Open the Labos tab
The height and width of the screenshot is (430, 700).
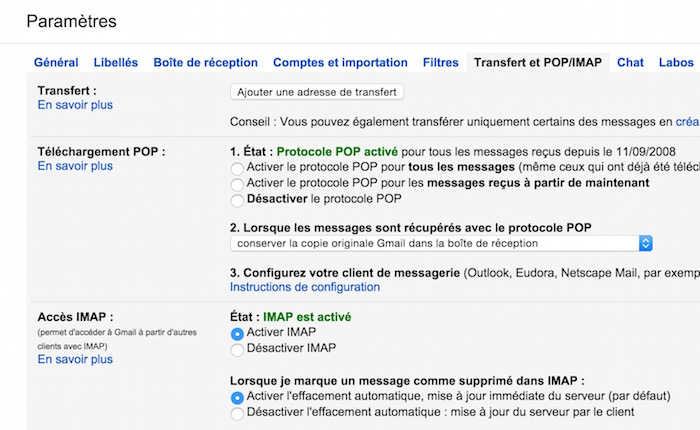(676, 62)
